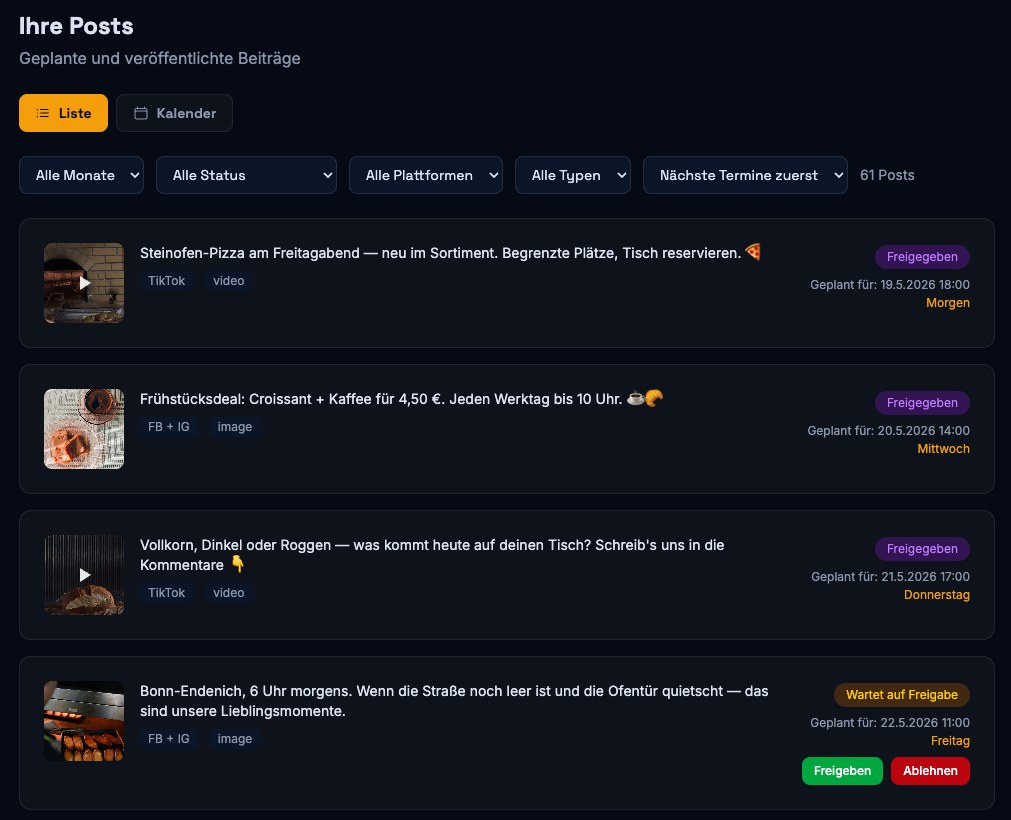Click the Mittwoch day label
Image resolution: width=1011 pixels, height=820 pixels.
click(x=943, y=449)
